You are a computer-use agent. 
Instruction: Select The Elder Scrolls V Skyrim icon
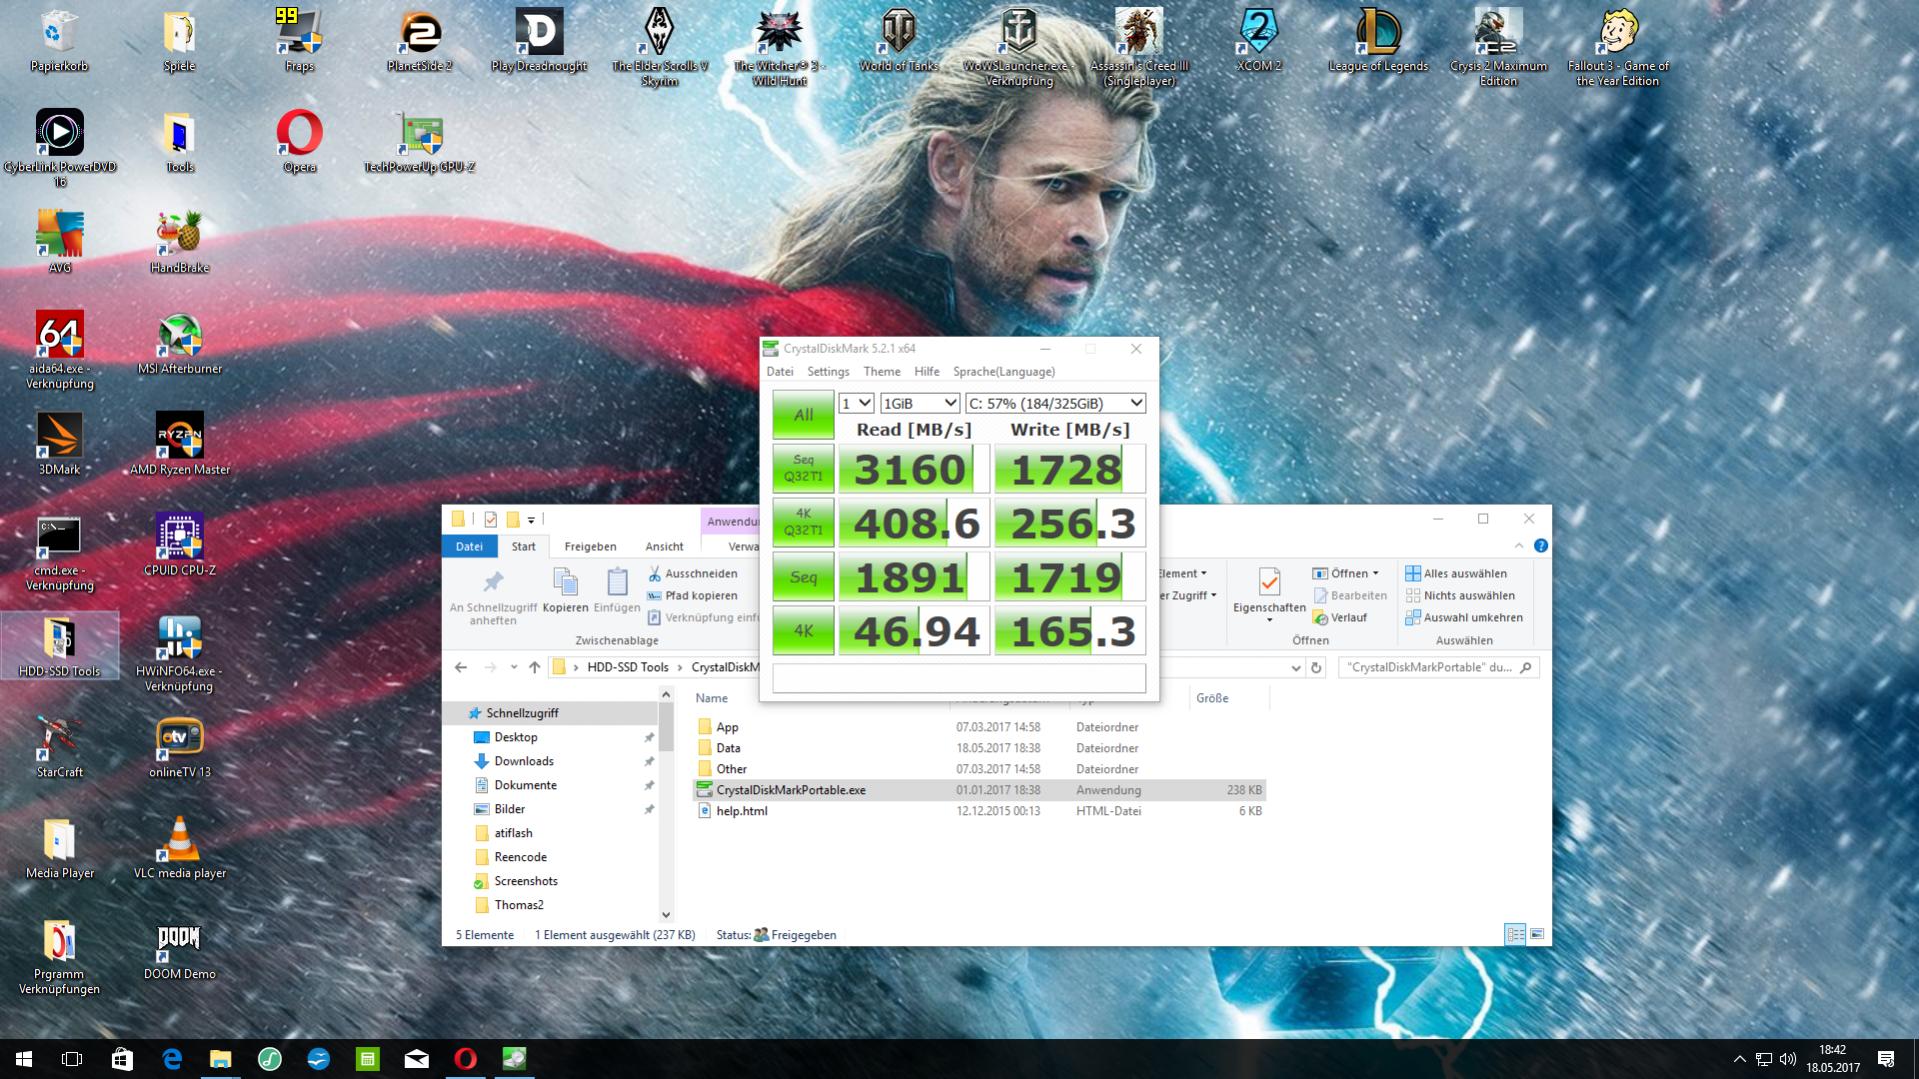point(659,47)
